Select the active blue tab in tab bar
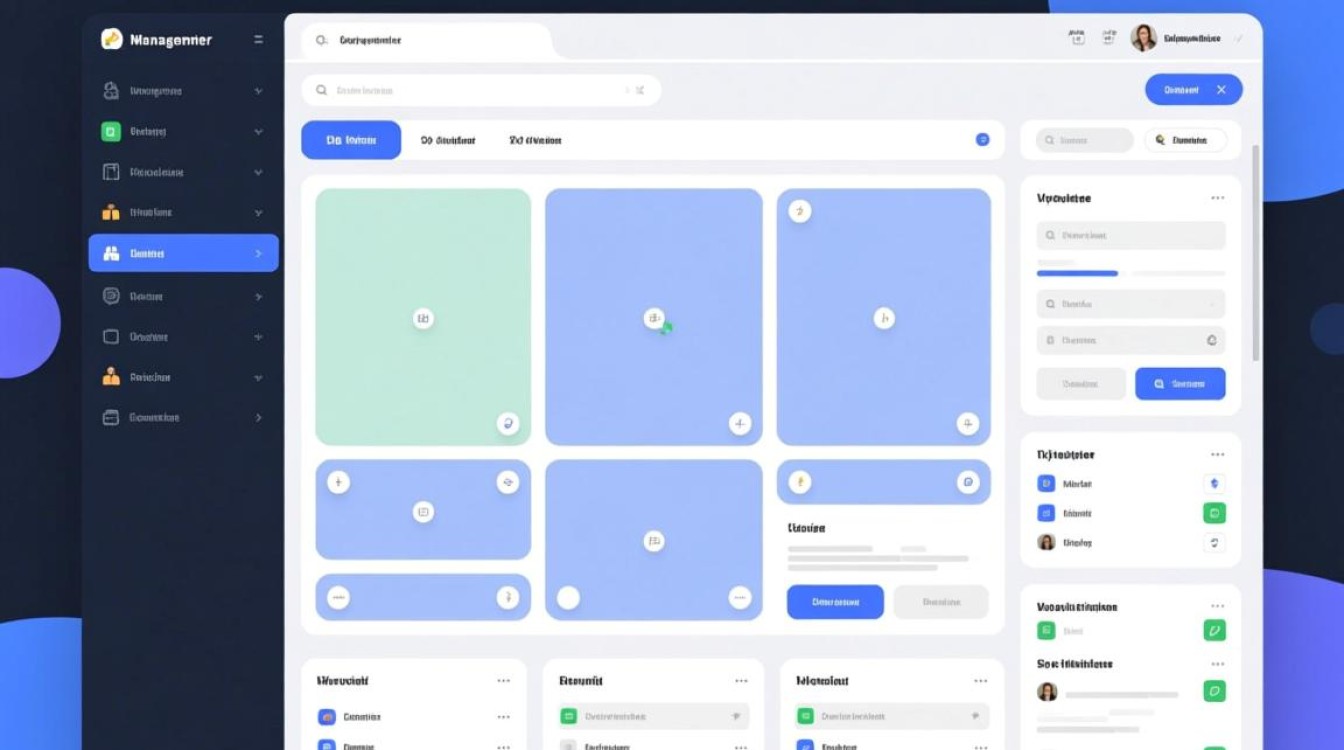The height and width of the screenshot is (750, 1344). point(351,141)
